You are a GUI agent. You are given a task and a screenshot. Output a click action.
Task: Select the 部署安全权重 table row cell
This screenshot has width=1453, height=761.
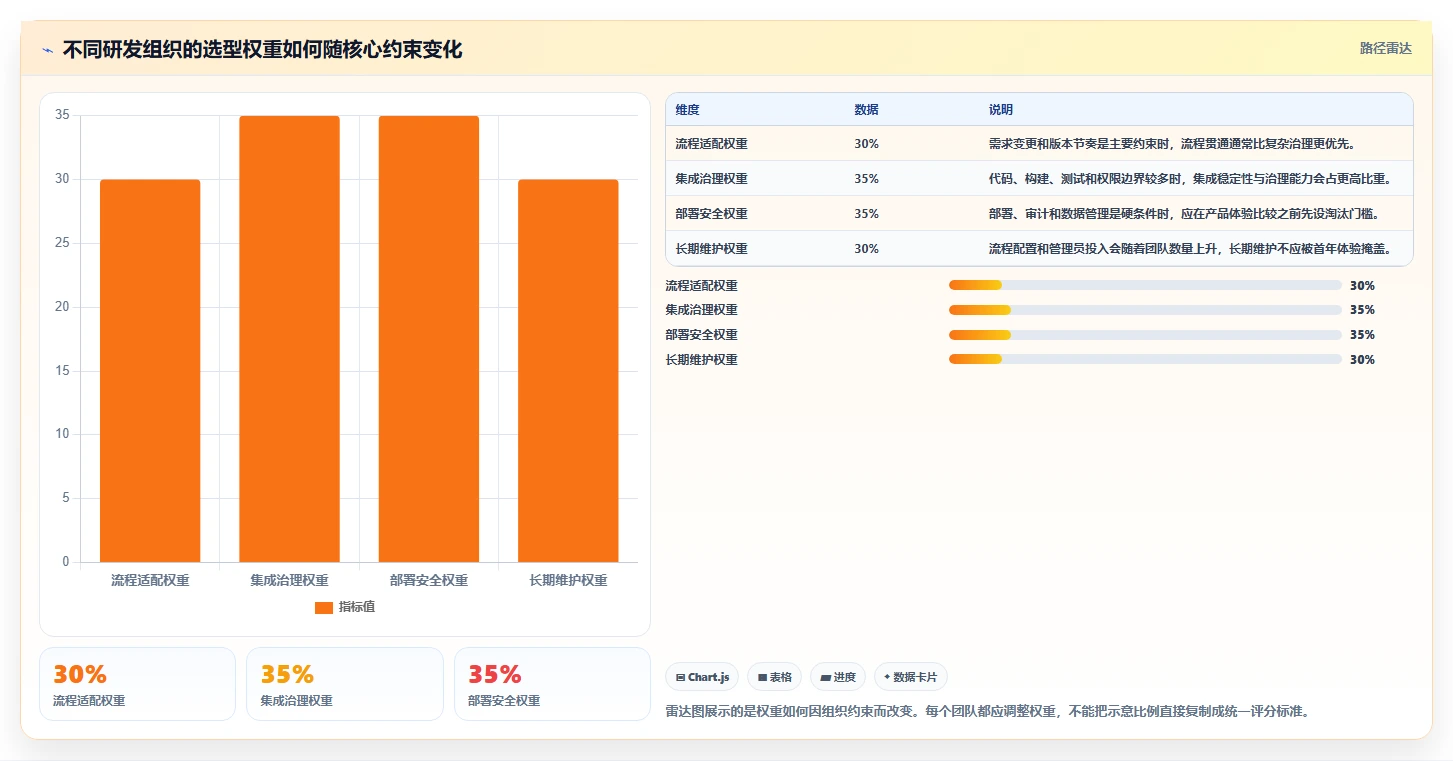(x=711, y=214)
